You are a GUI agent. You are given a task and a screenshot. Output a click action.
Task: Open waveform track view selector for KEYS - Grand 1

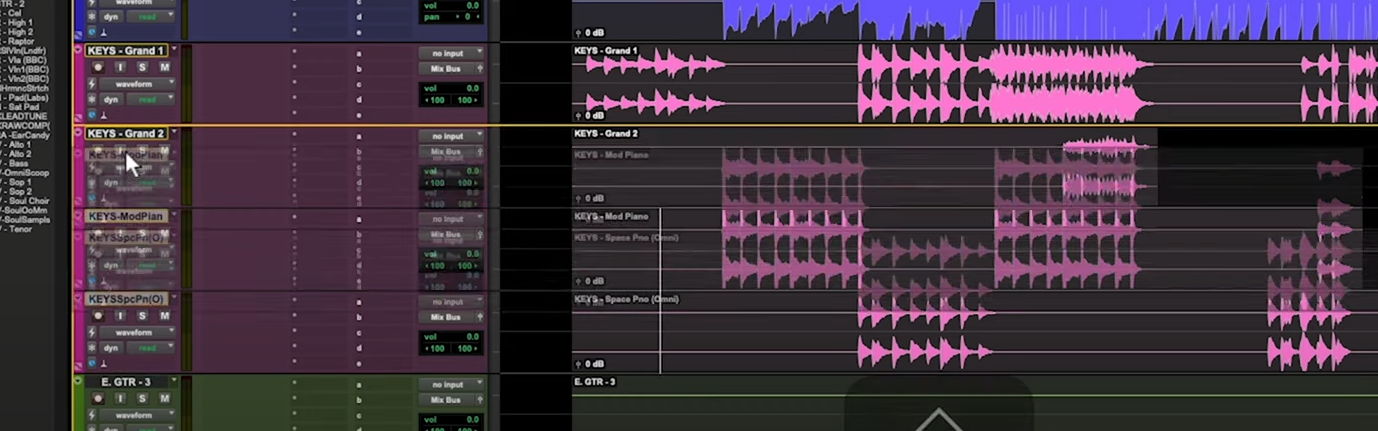coord(138,84)
